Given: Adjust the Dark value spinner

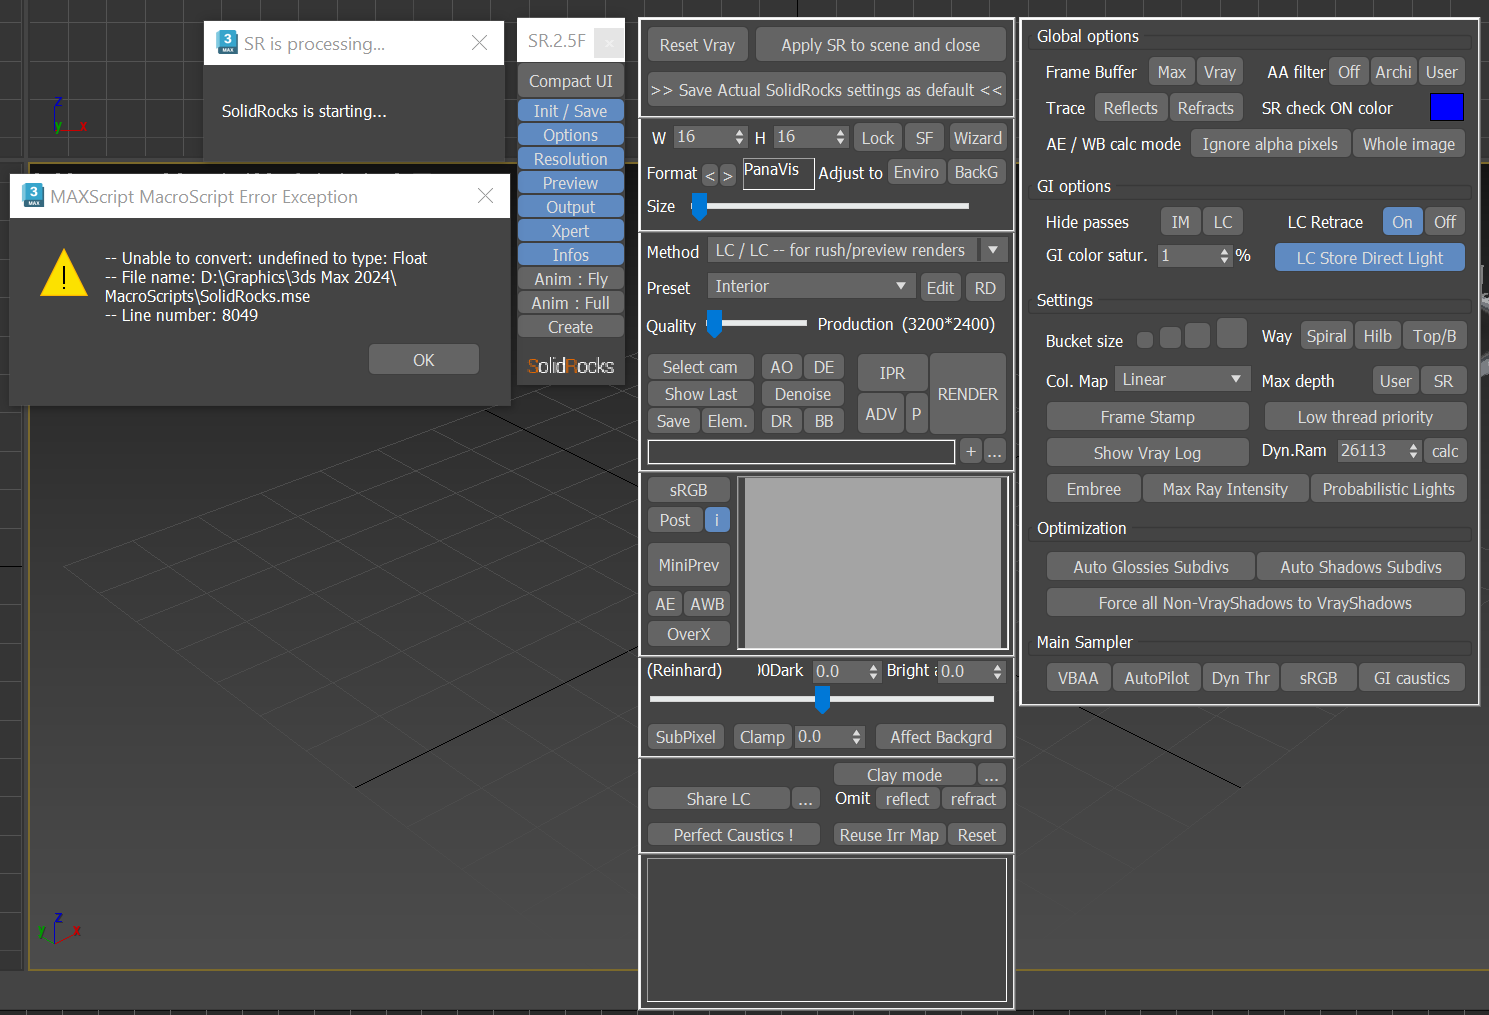Looking at the screenshot, I should 873,671.
